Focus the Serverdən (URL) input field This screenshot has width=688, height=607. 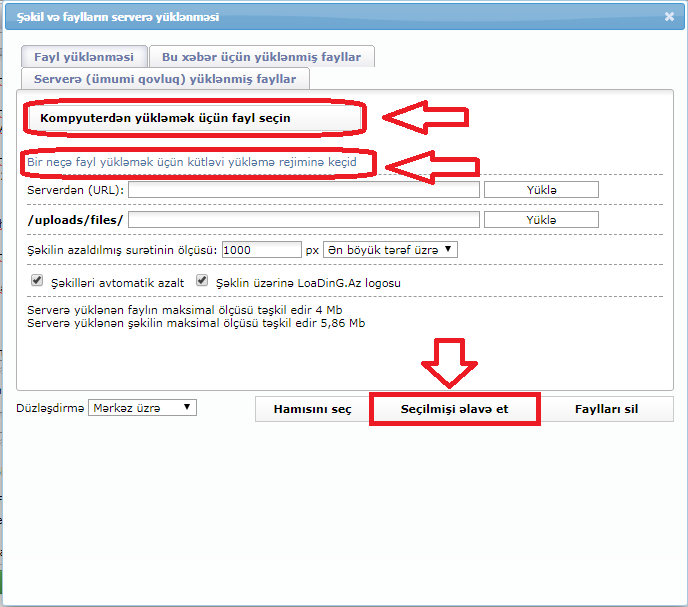304,190
